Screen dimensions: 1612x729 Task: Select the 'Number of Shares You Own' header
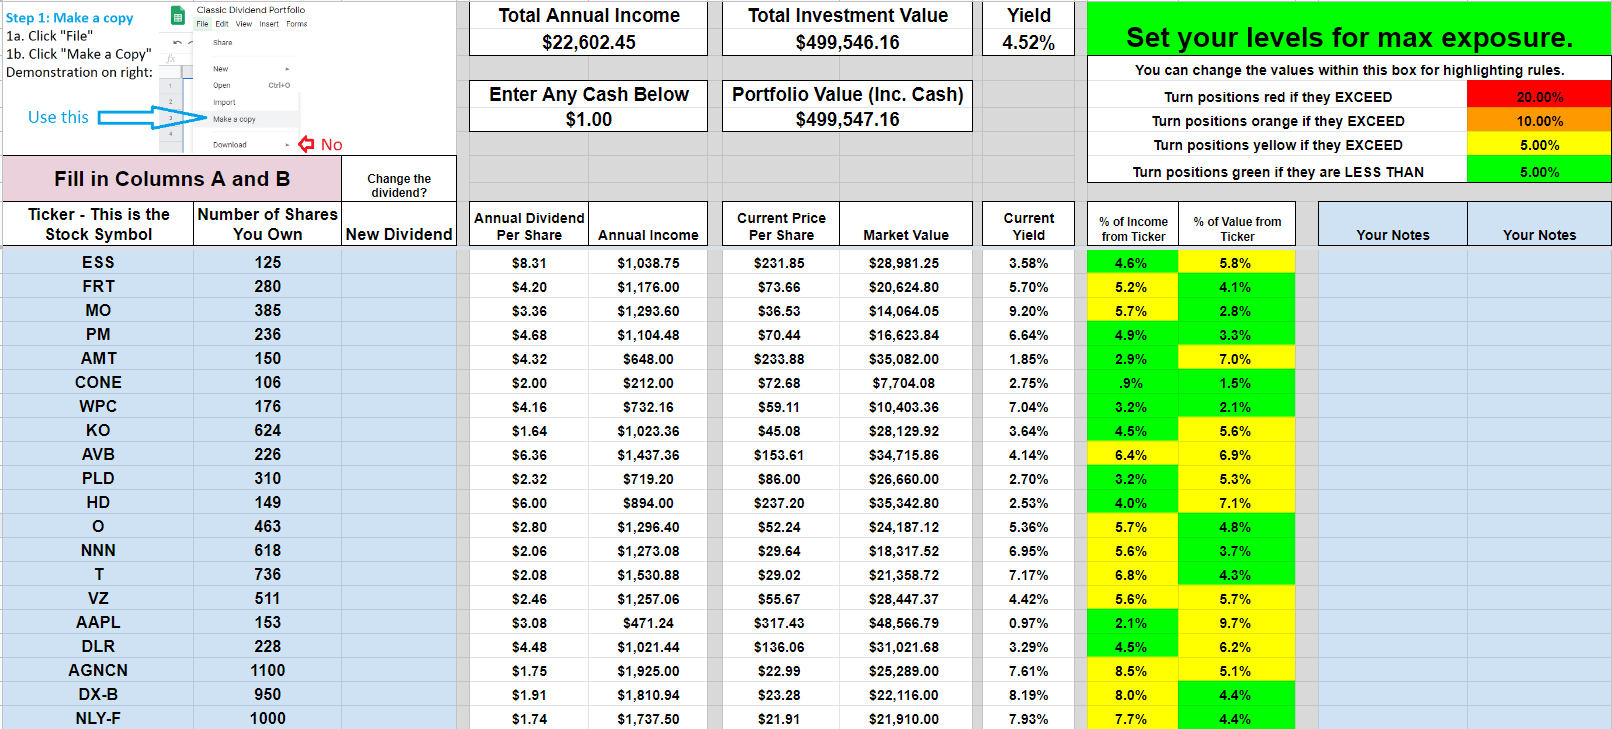tap(267, 224)
